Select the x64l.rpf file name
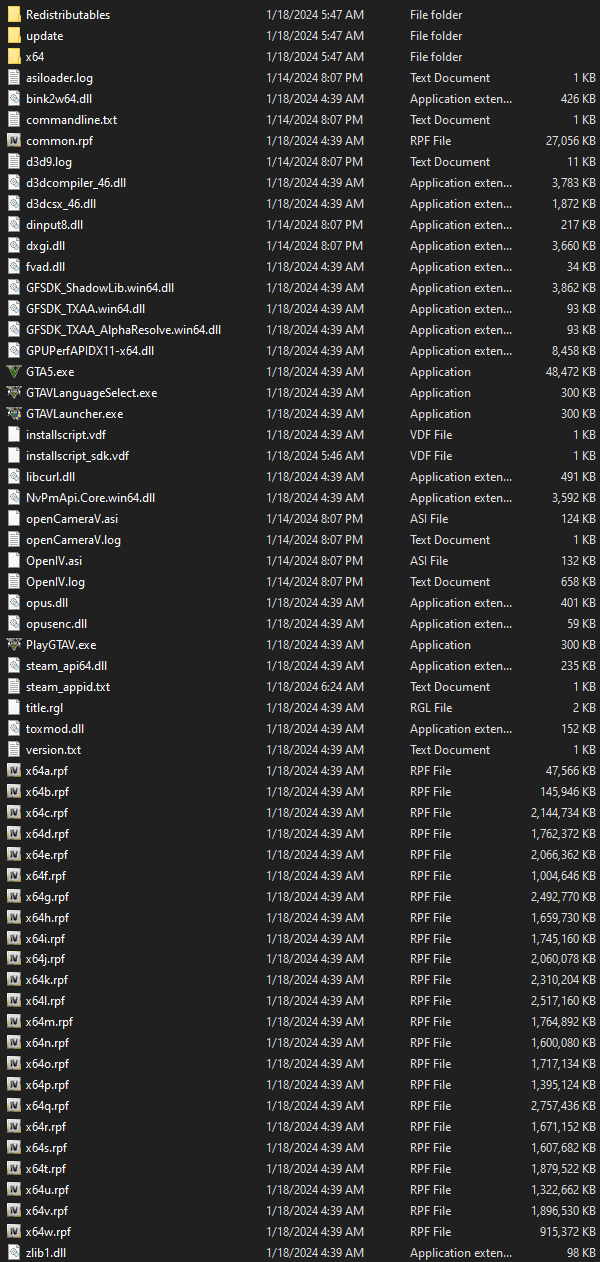600x1262 pixels. [46, 1002]
